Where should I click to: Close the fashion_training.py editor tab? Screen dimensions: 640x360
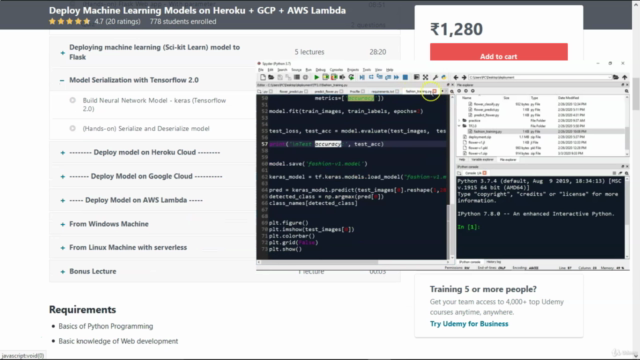tap(435, 91)
